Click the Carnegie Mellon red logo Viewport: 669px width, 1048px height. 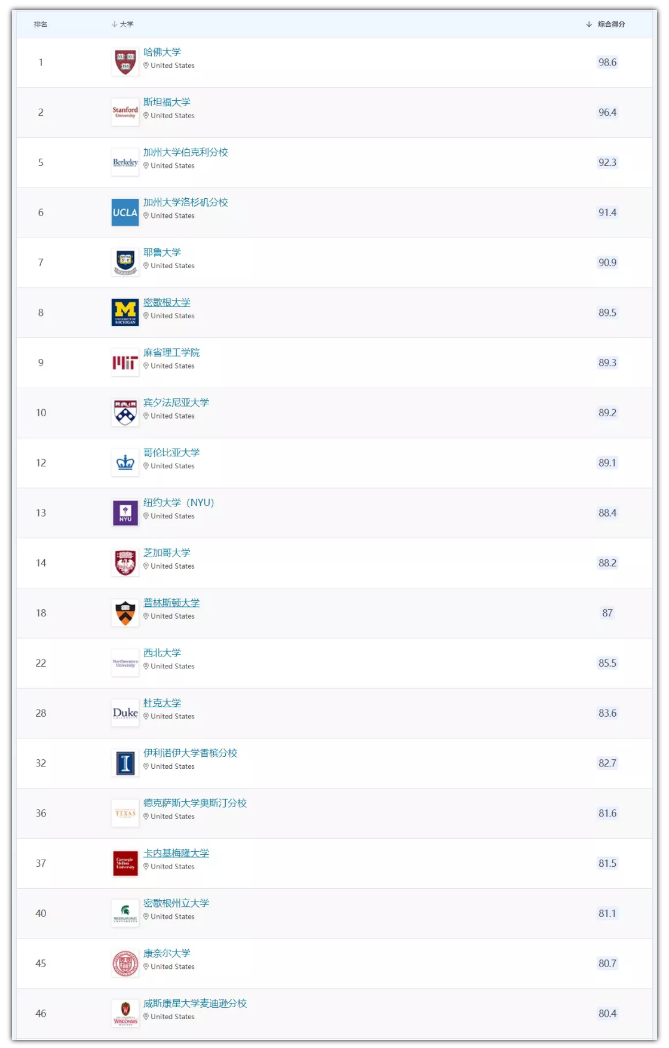coord(125,863)
